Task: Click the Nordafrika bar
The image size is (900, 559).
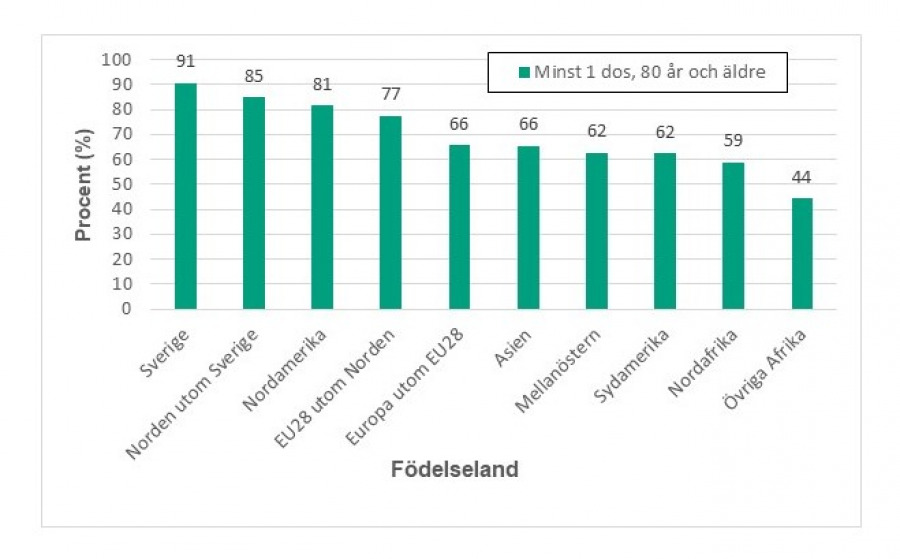Action: click(x=733, y=236)
